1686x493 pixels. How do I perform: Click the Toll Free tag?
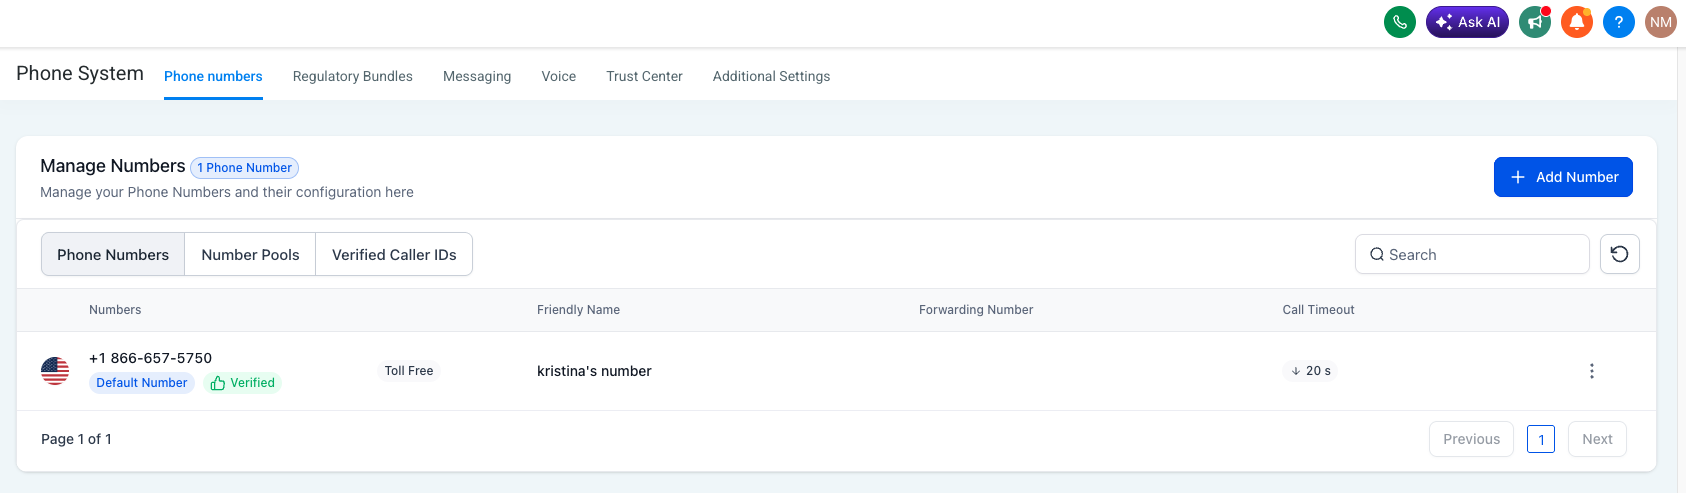(409, 371)
